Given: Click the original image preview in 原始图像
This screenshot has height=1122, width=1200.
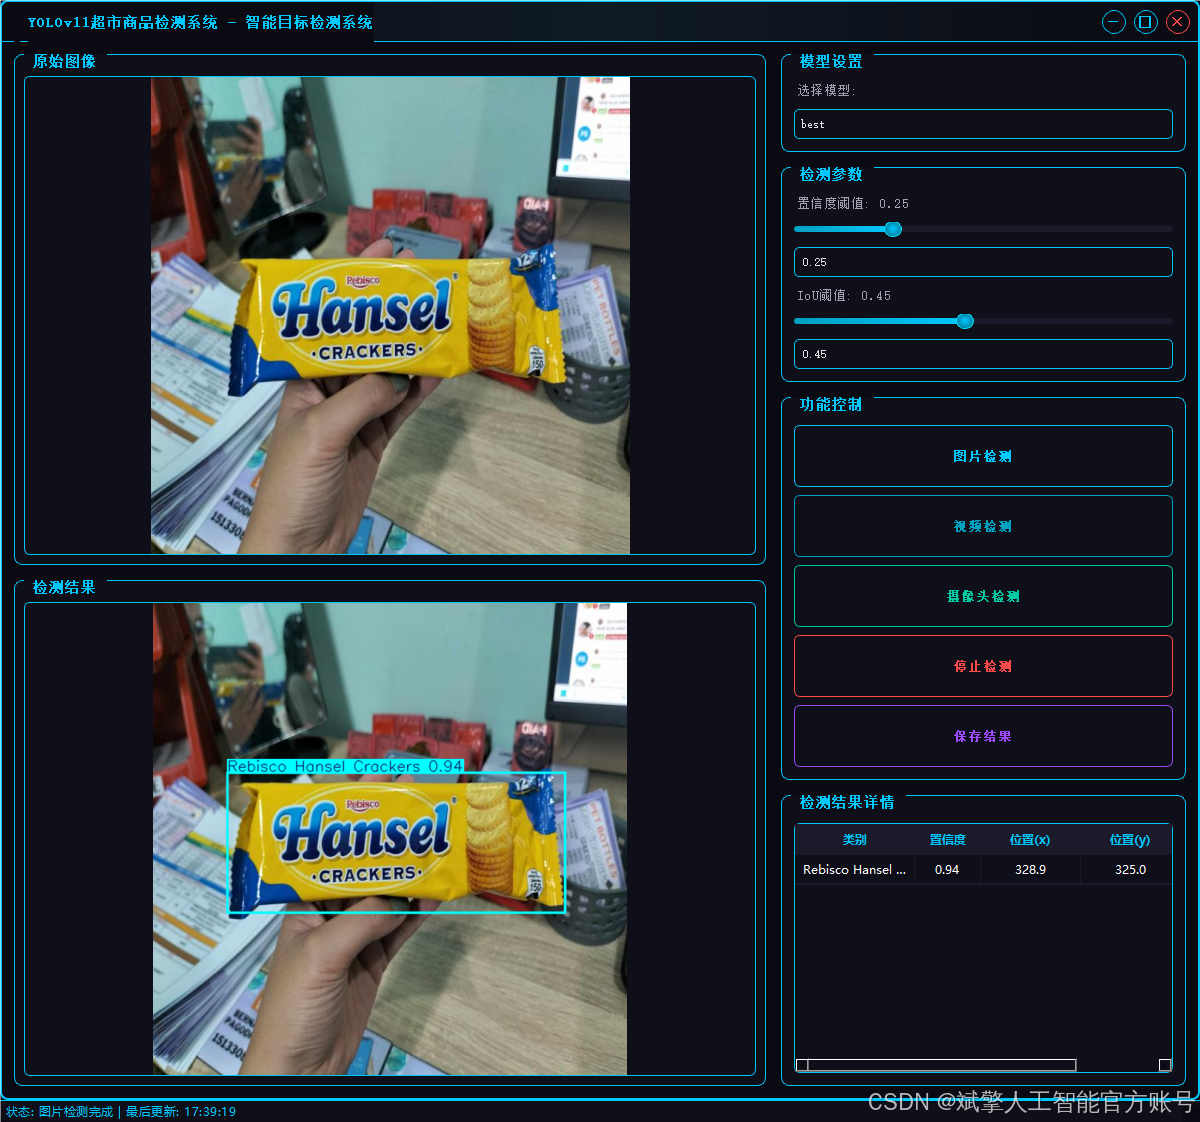Looking at the screenshot, I should [x=390, y=315].
